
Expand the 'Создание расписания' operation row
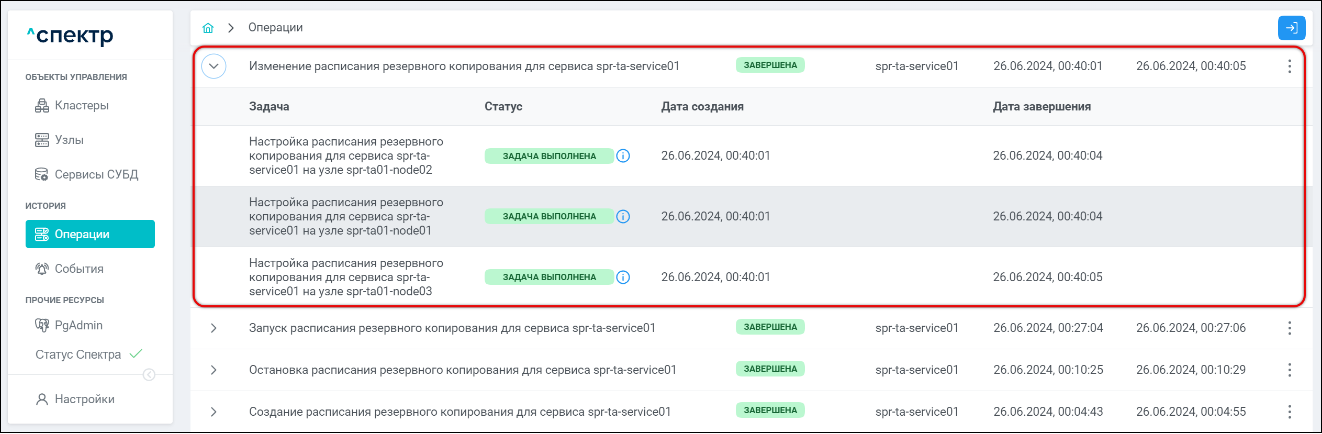click(214, 412)
